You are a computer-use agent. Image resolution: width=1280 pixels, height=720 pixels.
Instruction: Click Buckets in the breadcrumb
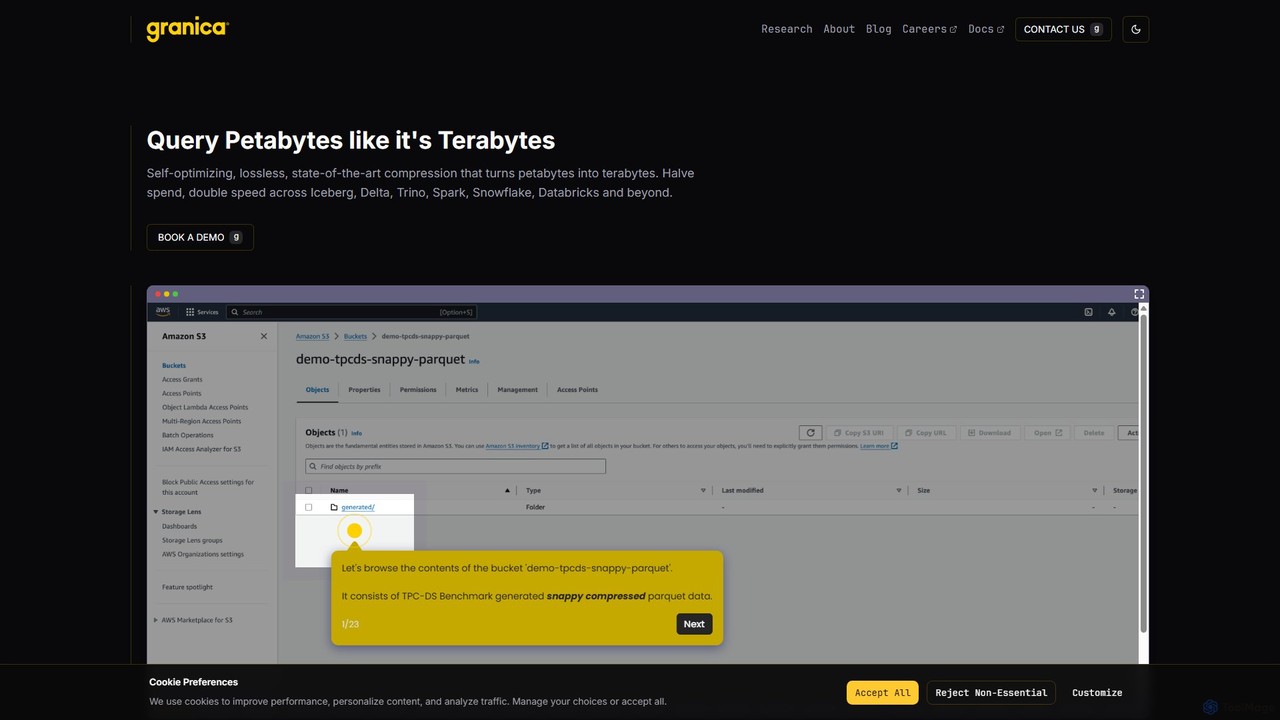[355, 336]
